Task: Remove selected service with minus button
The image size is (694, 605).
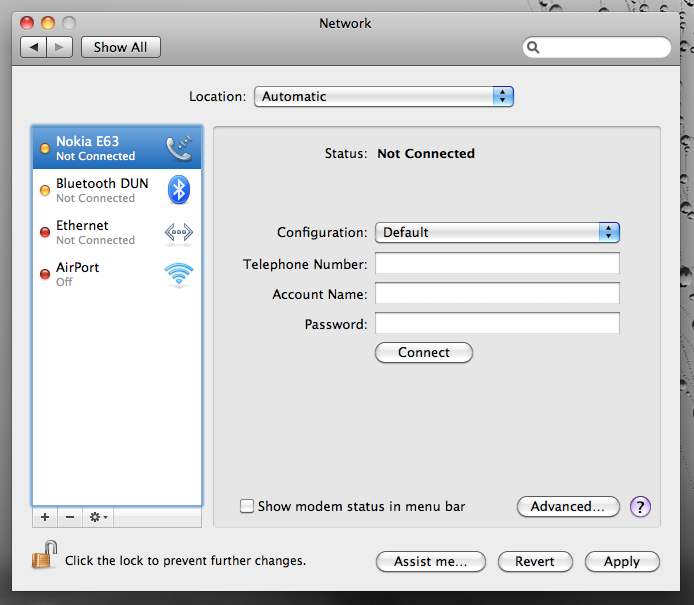Action: 70,517
